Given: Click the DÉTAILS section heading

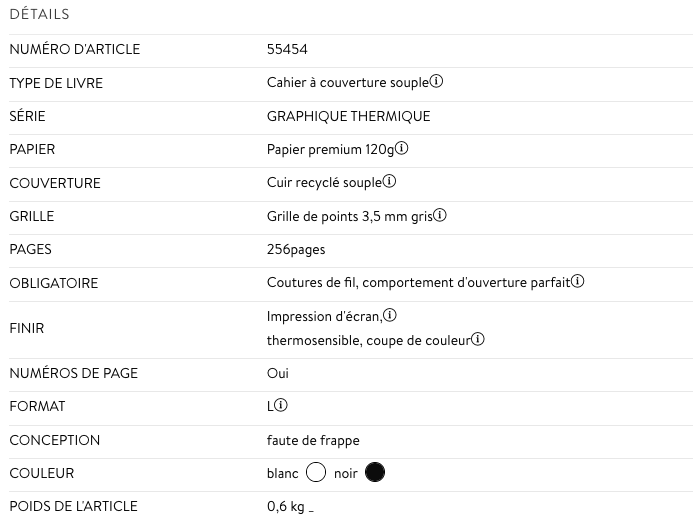Looking at the screenshot, I should [40, 15].
